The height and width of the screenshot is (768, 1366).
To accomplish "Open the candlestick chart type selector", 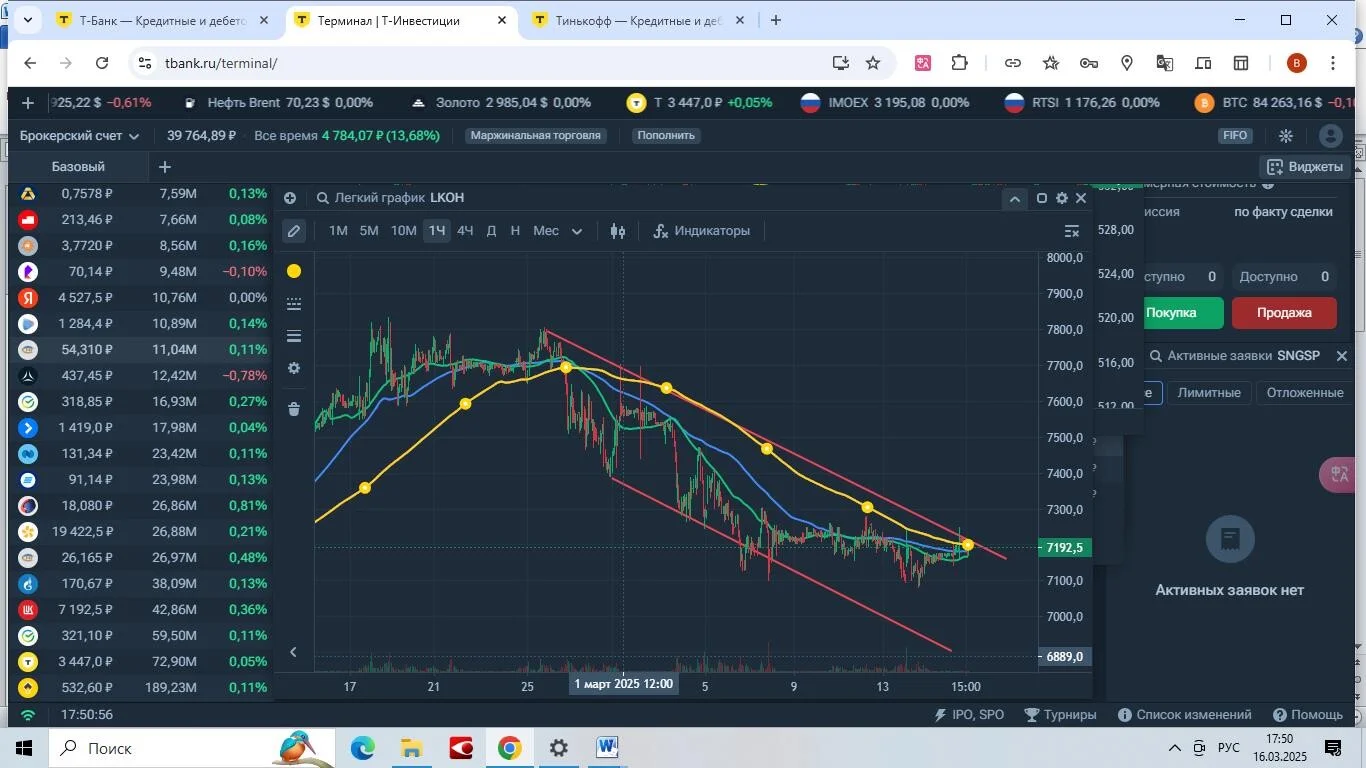I will [618, 231].
